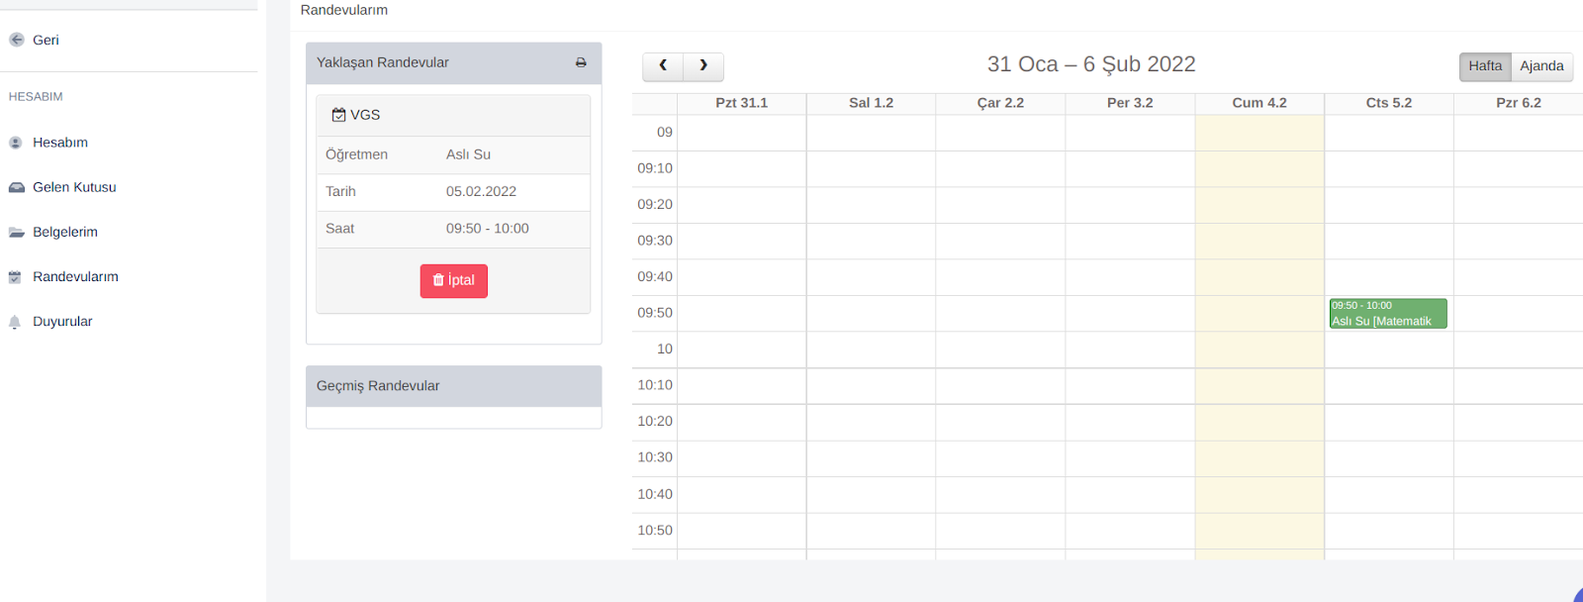Go to previous week in calendar
The width and height of the screenshot is (1583, 602).
coord(663,66)
